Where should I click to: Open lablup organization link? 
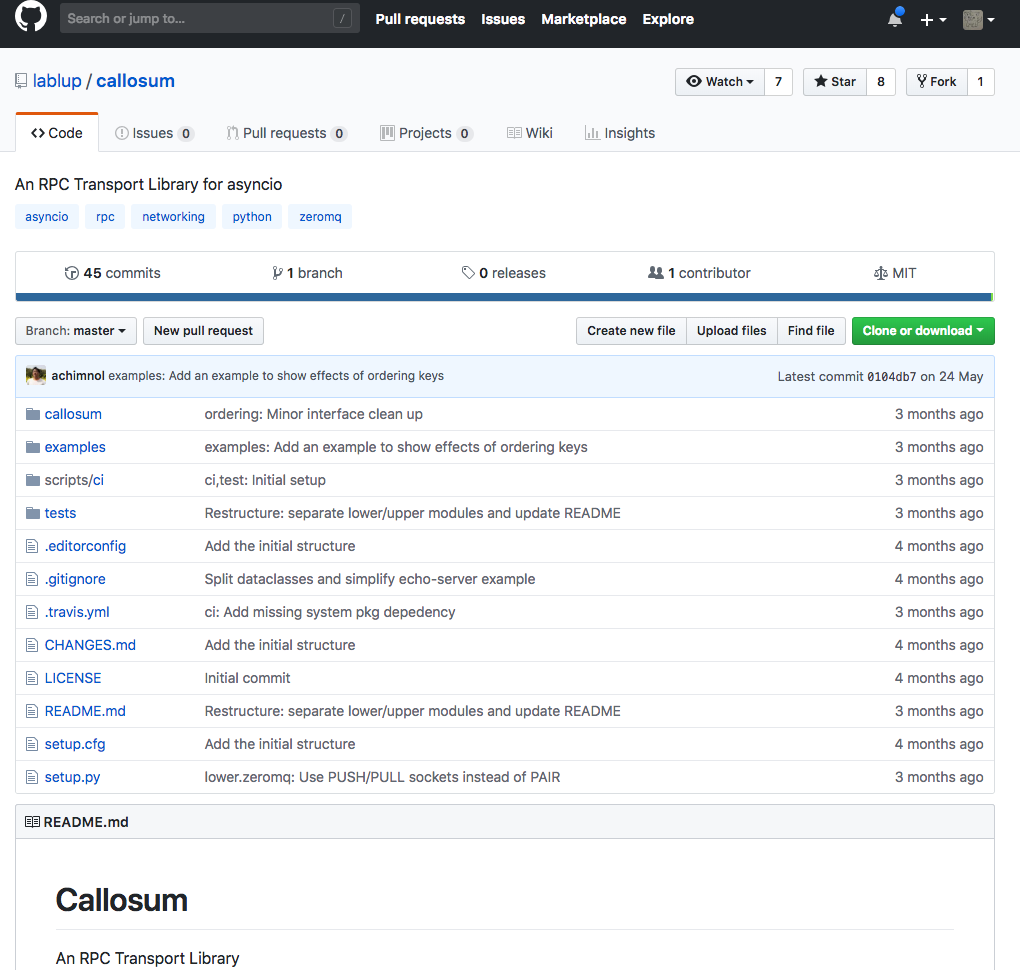[57, 81]
